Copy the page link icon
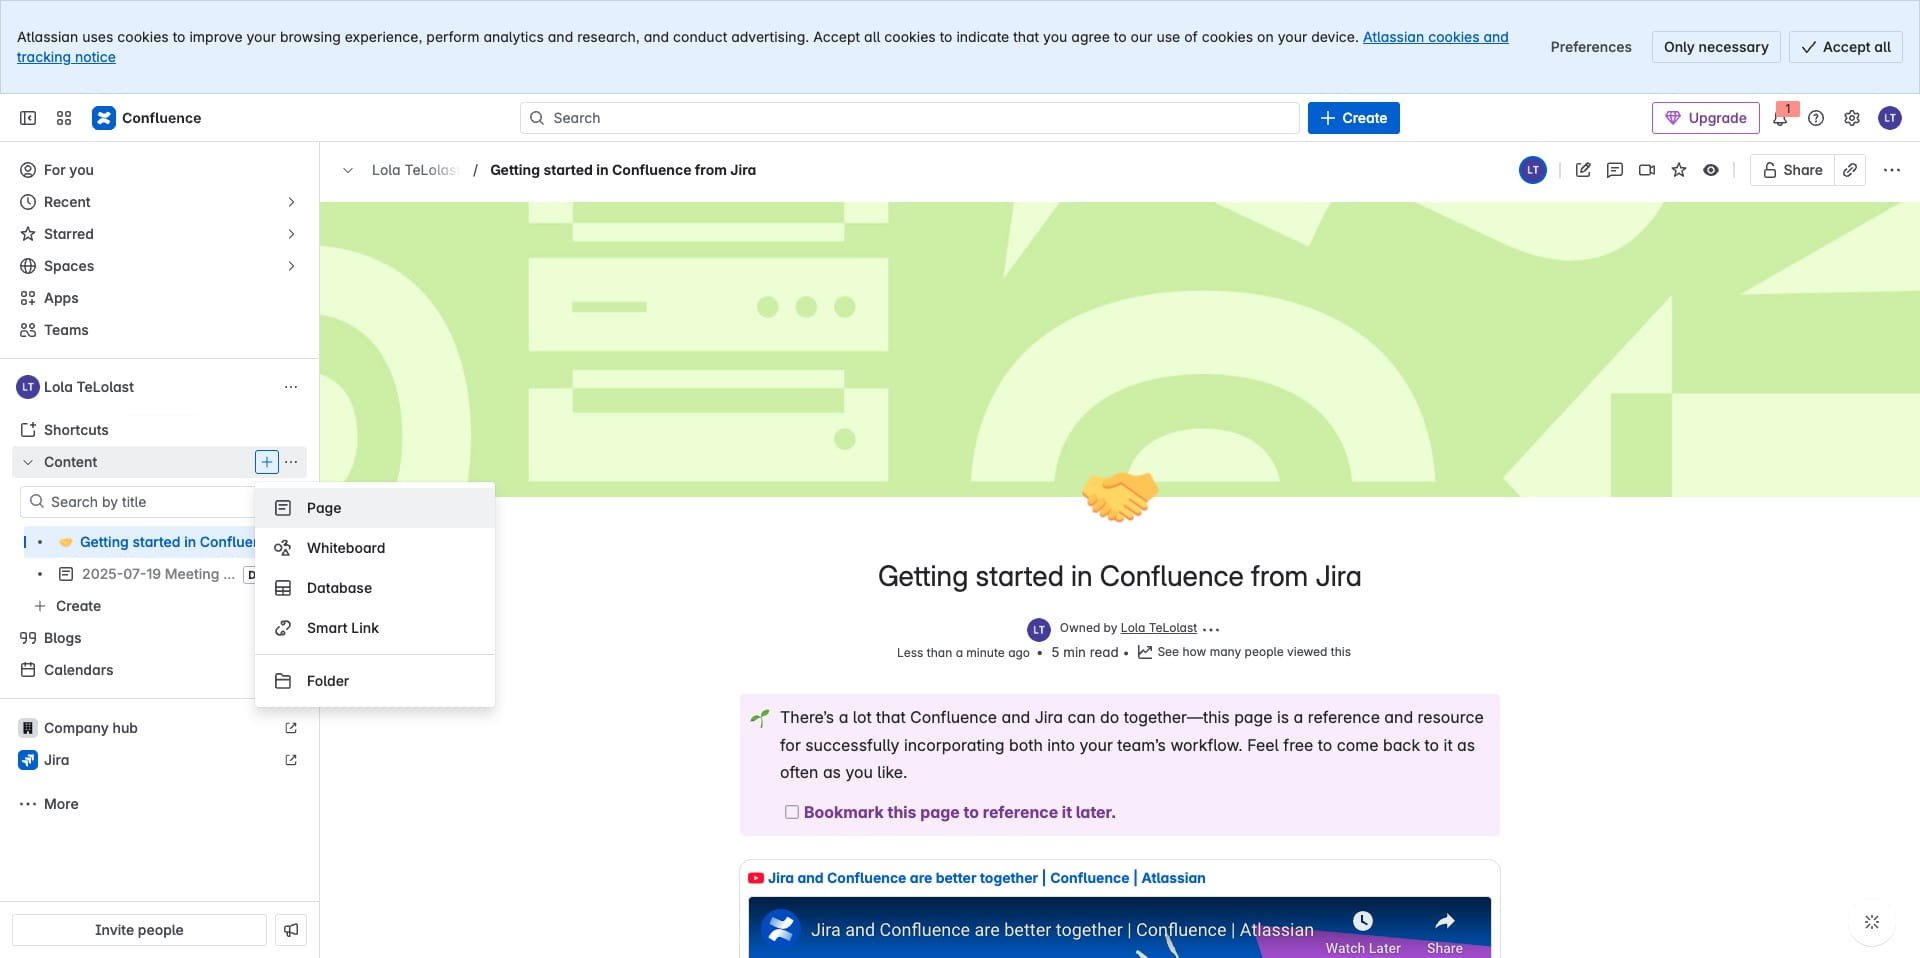This screenshot has height=958, width=1920. pyautogui.click(x=1850, y=170)
